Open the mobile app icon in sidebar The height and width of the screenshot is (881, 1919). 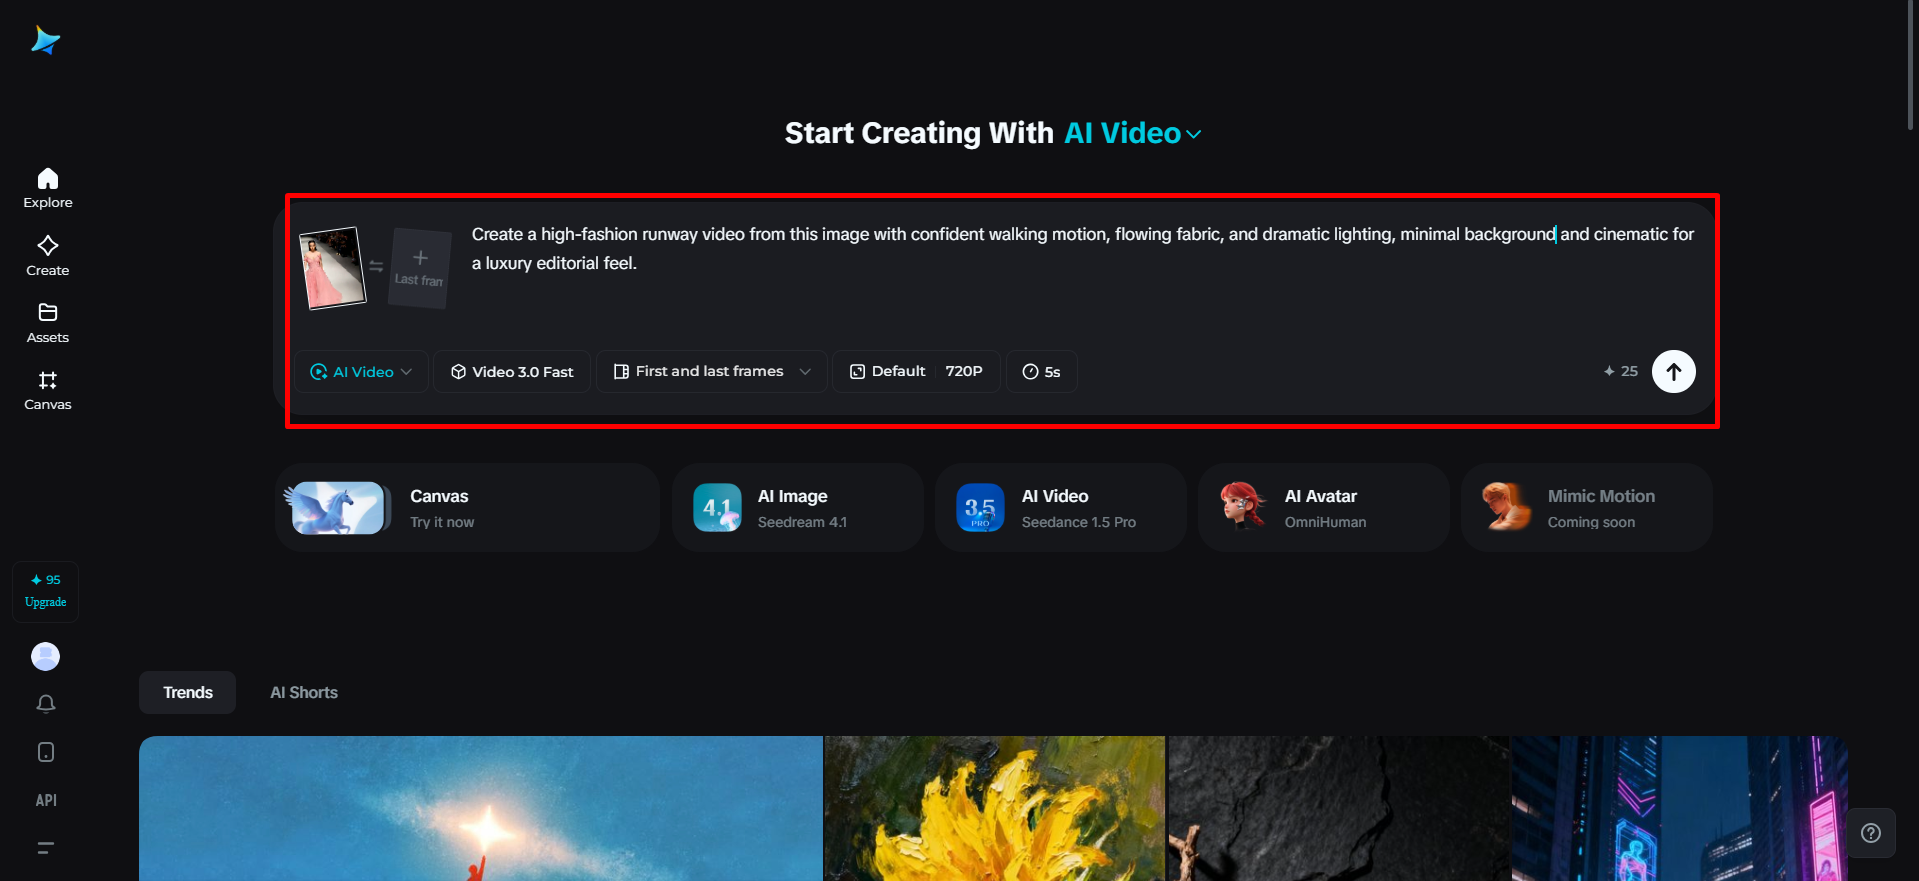click(x=46, y=752)
